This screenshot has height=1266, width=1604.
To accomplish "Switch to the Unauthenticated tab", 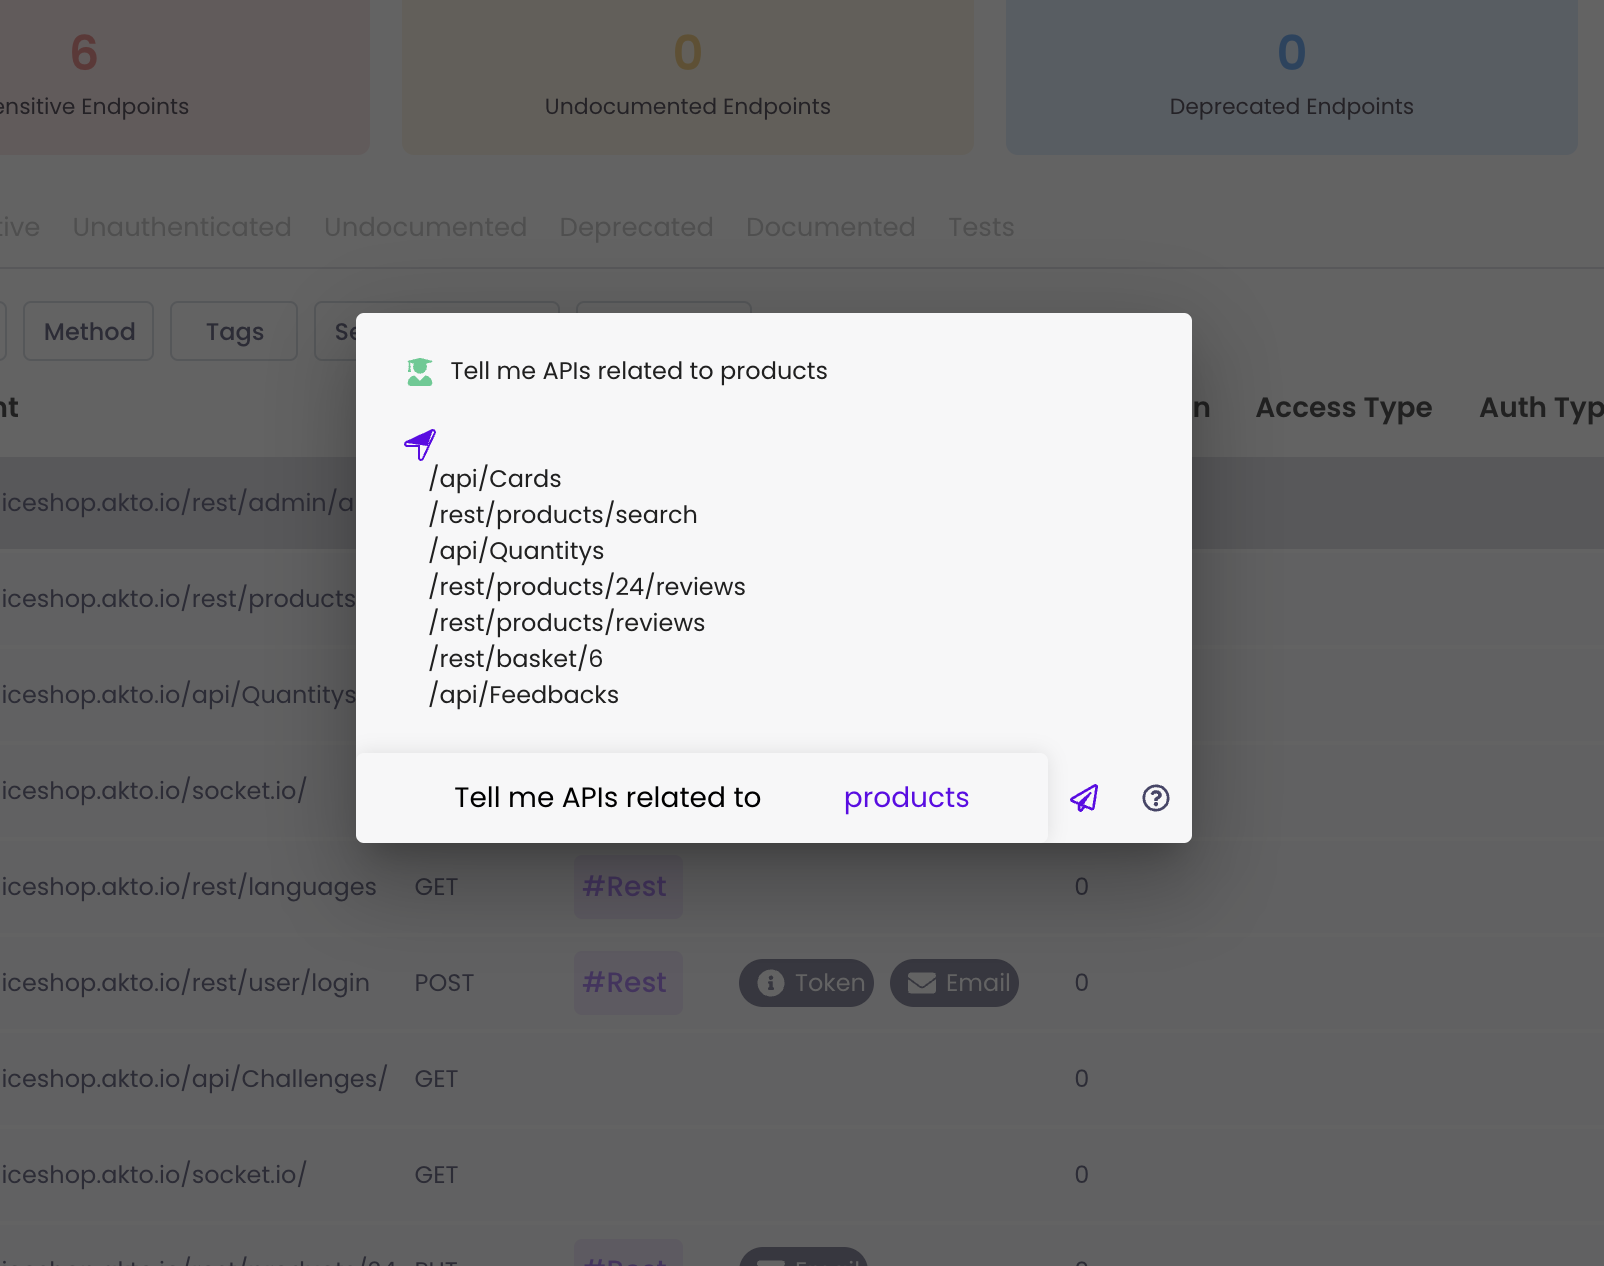I will (x=182, y=227).
